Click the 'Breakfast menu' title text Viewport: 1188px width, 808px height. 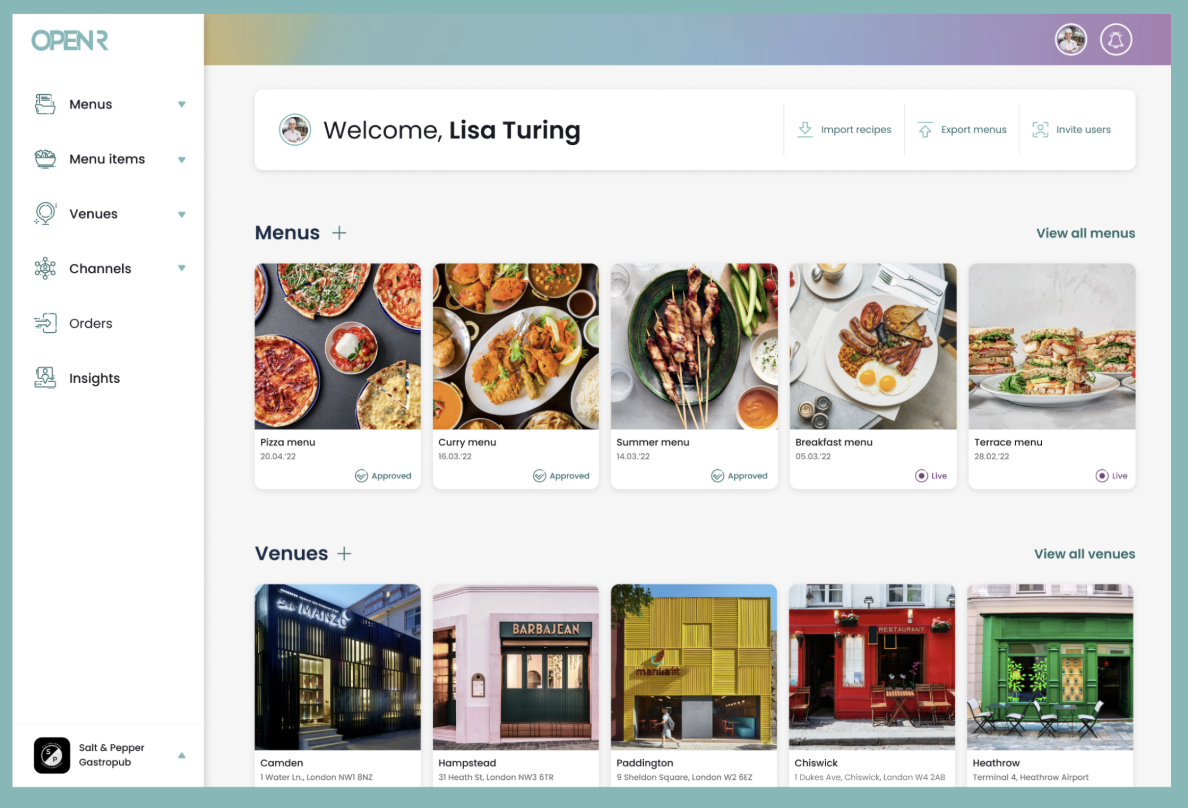(833, 442)
